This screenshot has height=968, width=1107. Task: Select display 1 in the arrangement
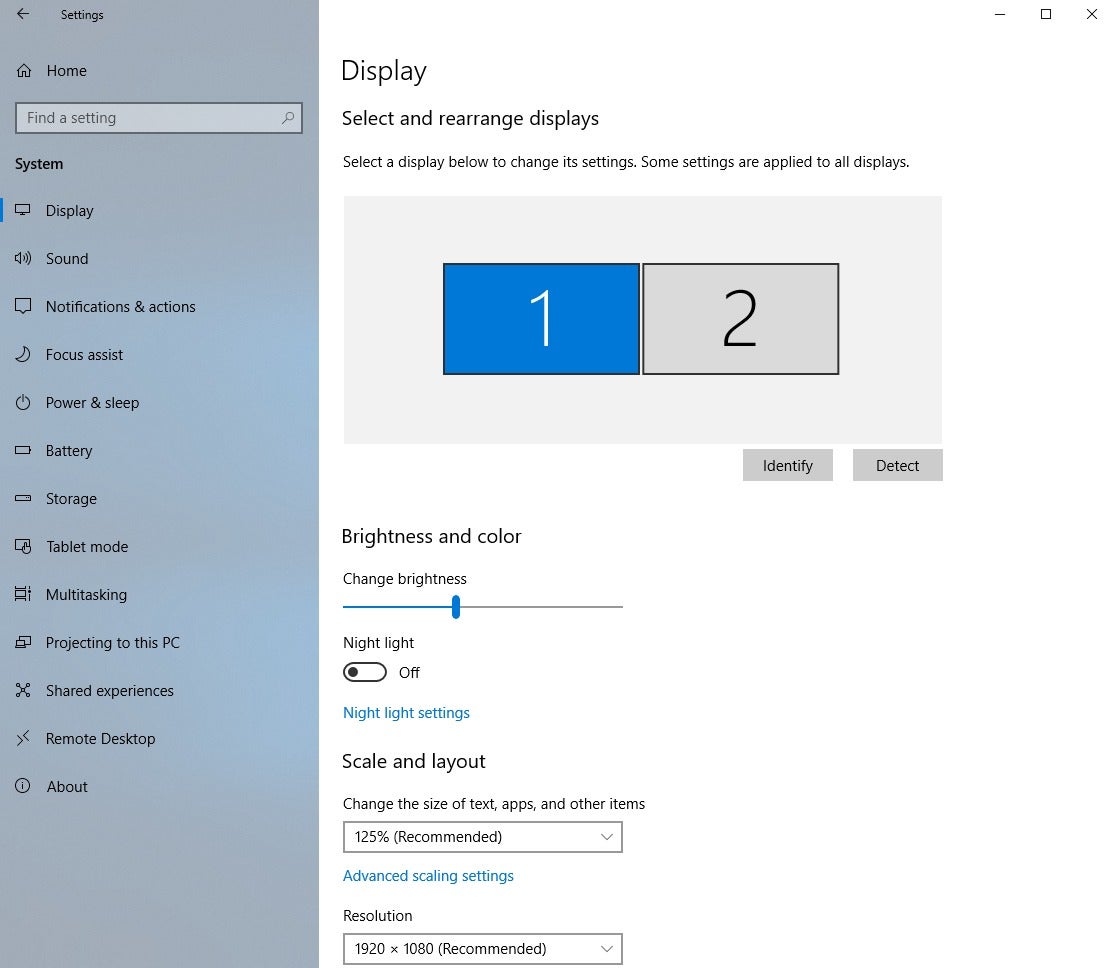[541, 319]
